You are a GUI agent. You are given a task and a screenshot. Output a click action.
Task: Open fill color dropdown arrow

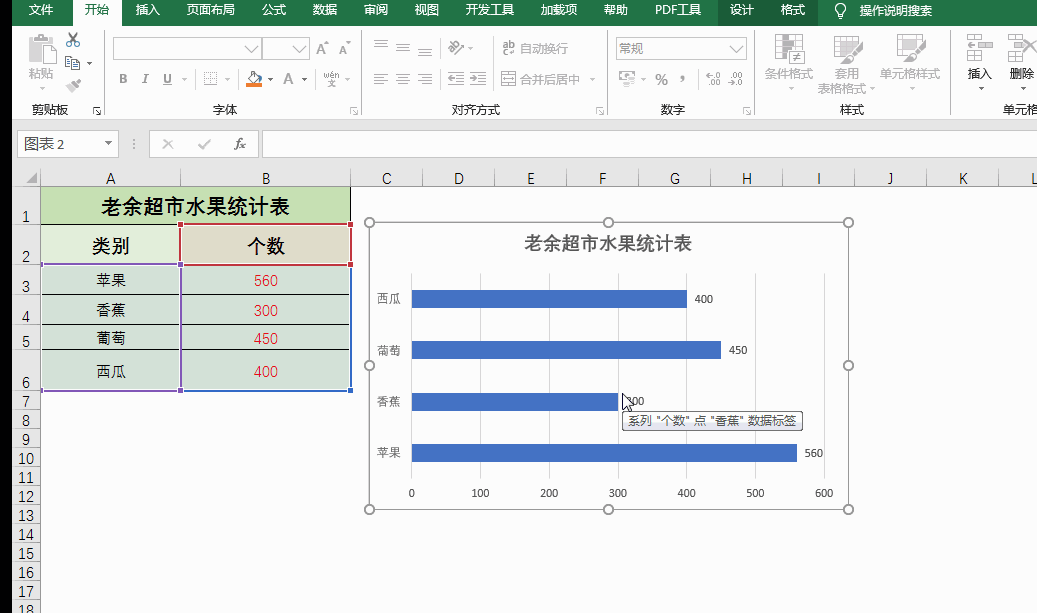click(270, 79)
